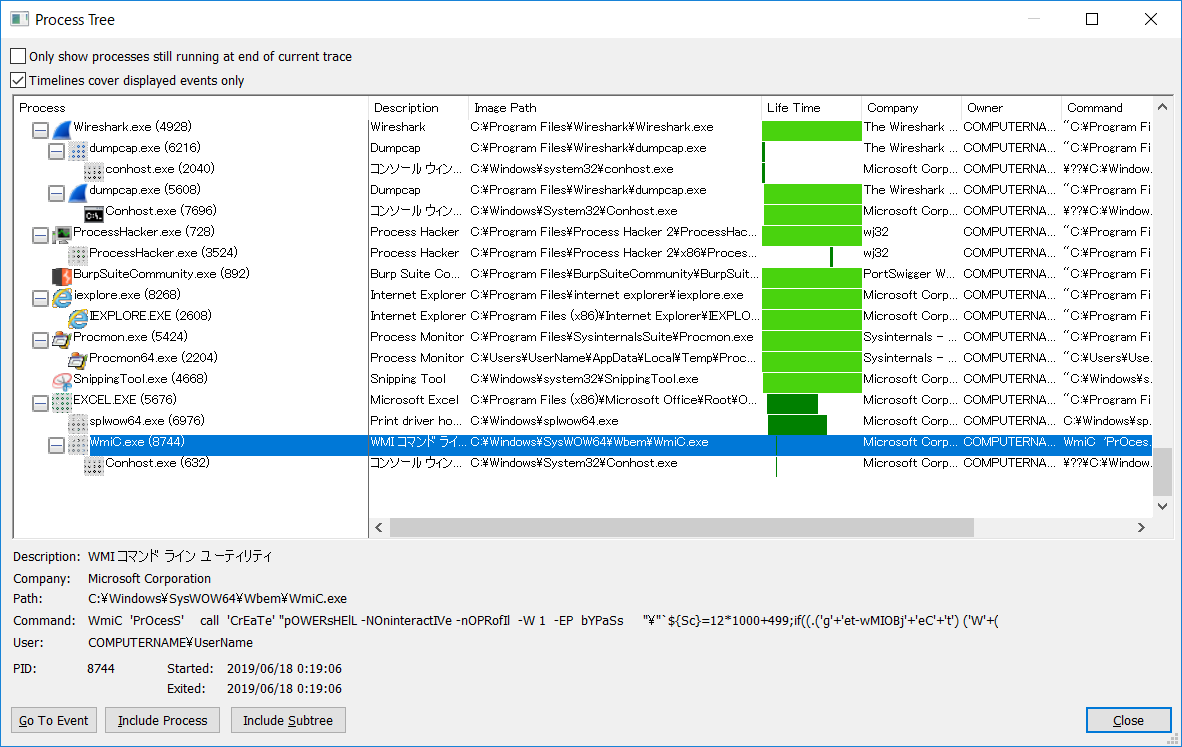
Task: Click the Process column header
Action: point(191,108)
